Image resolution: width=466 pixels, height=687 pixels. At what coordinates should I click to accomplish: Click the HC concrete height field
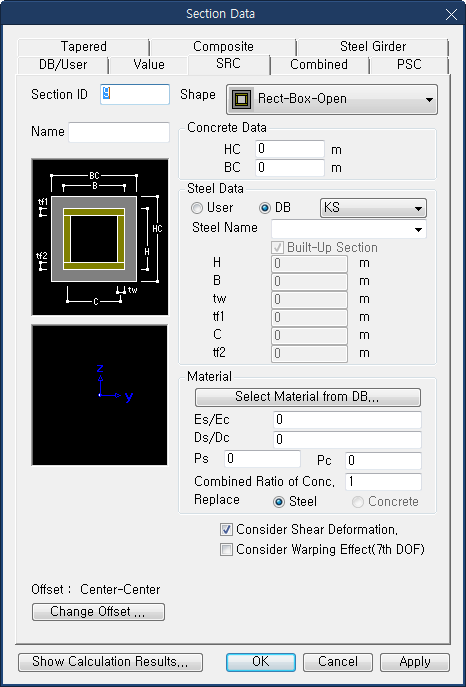[289, 149]
